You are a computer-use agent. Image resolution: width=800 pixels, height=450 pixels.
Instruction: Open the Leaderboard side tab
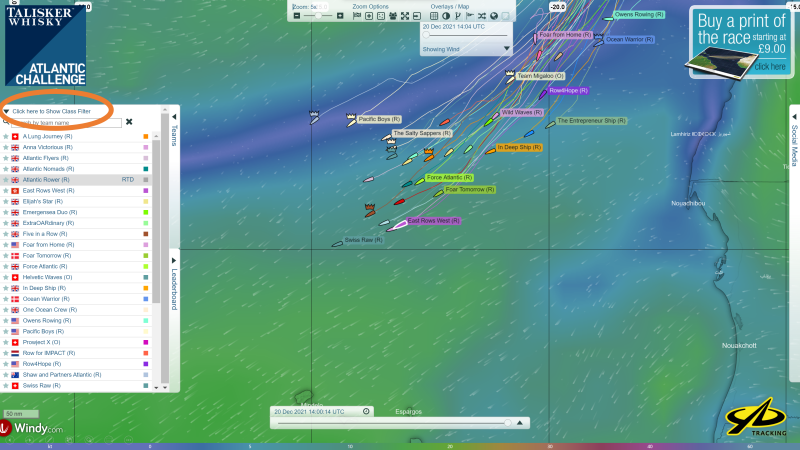tap(174, 289)
